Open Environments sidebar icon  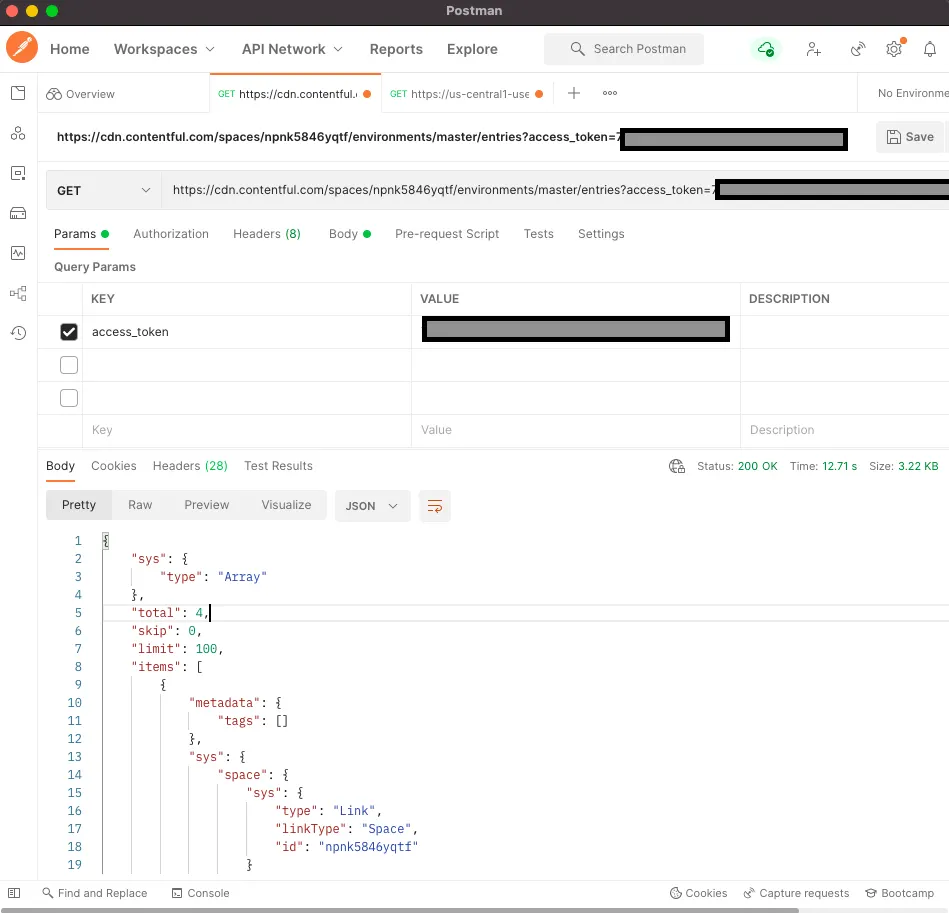(x=18, y=174)
